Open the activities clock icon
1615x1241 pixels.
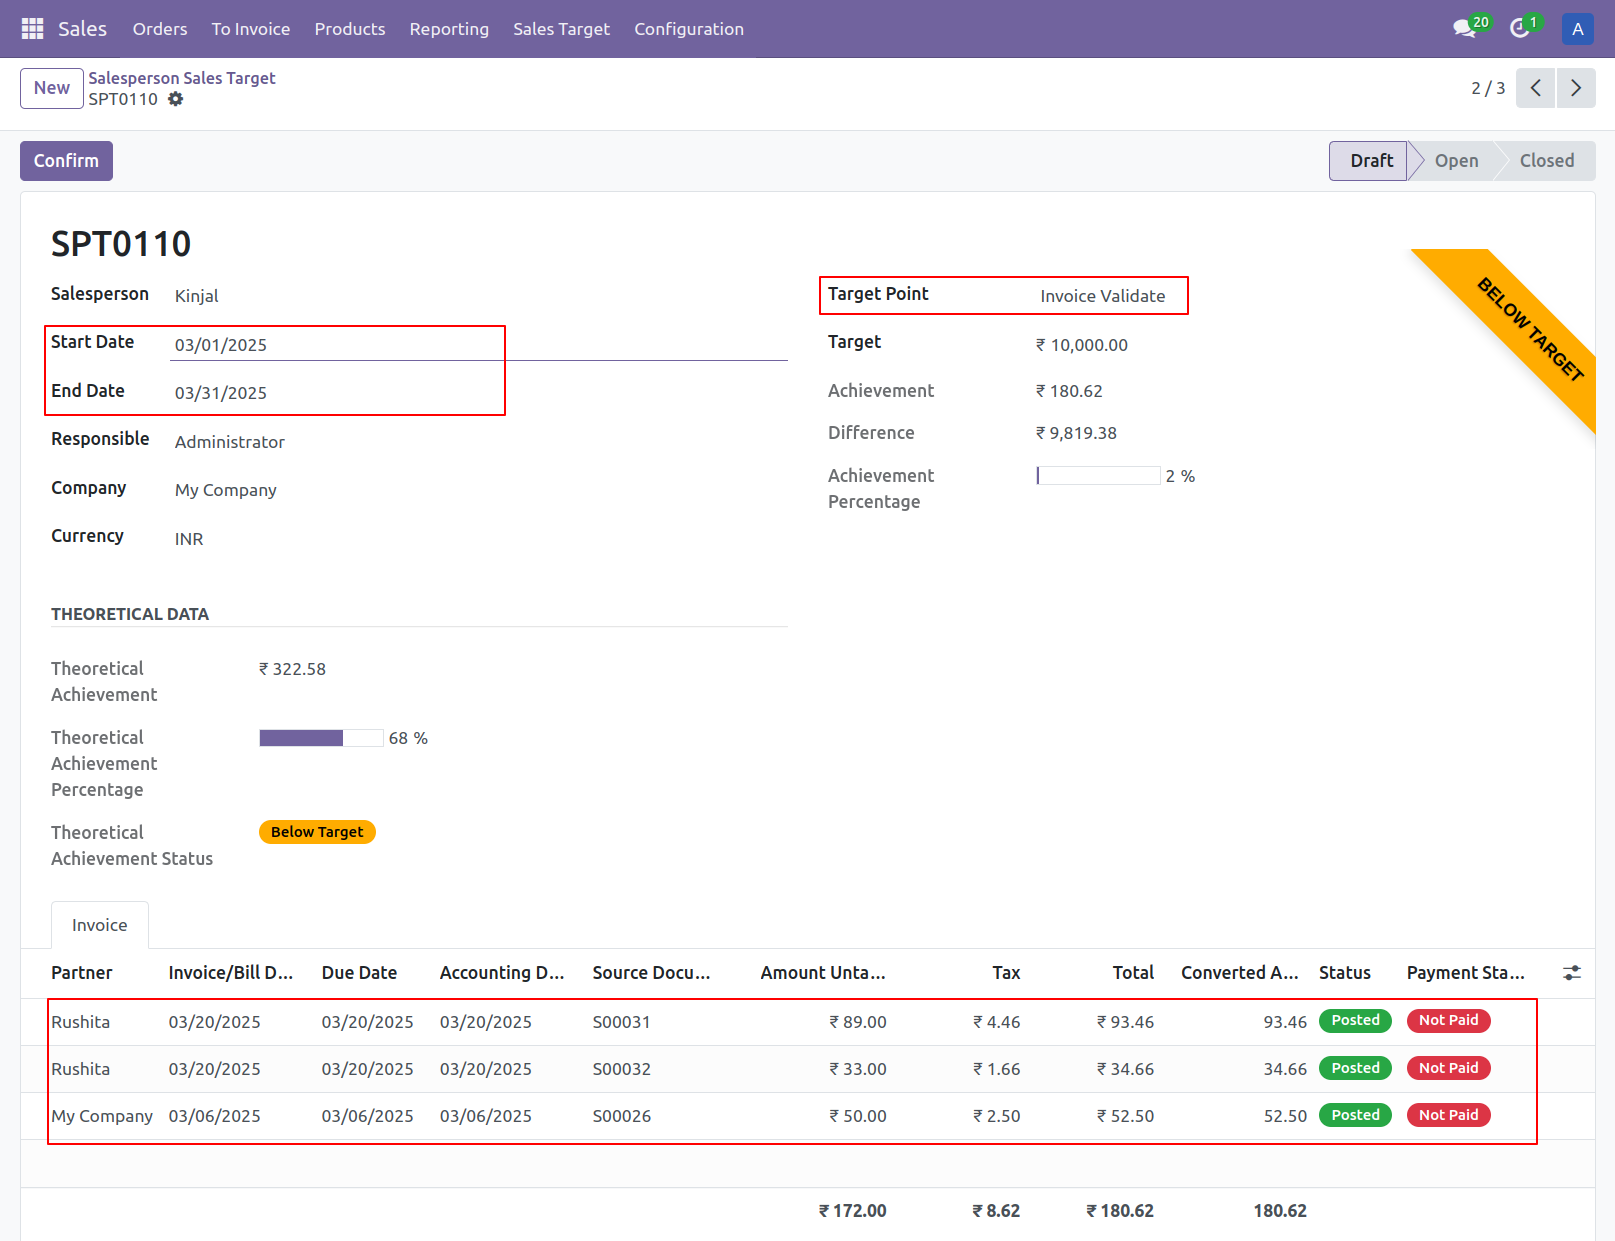click(x=1520, y=28)
